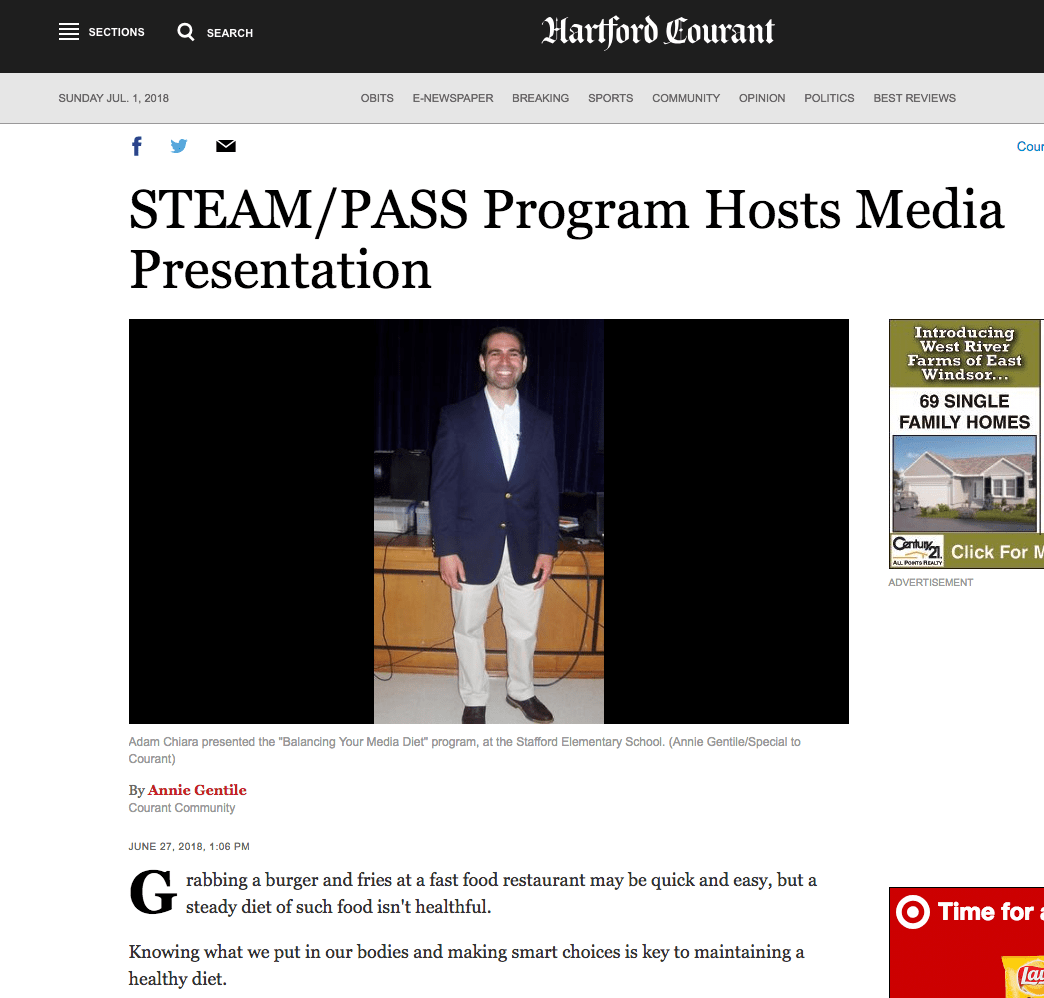Click the Hartford Courant masthead logo

[657, 33]
